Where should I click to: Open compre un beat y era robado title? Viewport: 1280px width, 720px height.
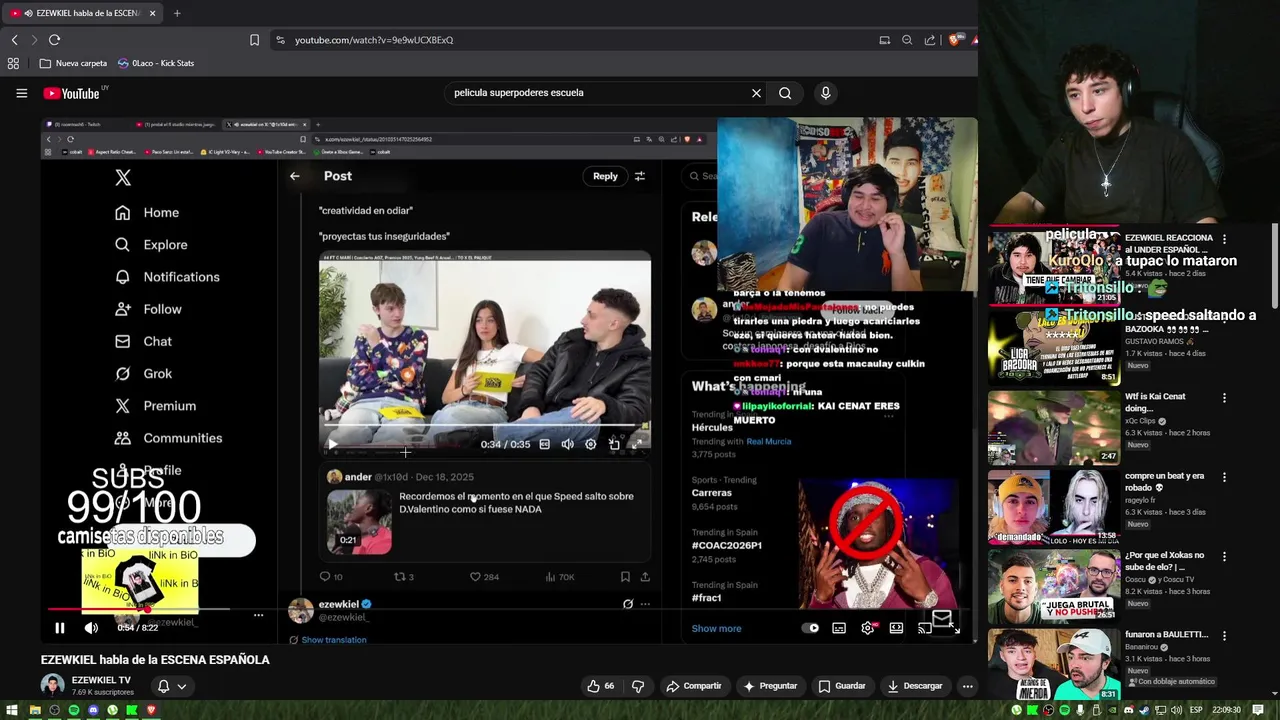coord(1164,482)
